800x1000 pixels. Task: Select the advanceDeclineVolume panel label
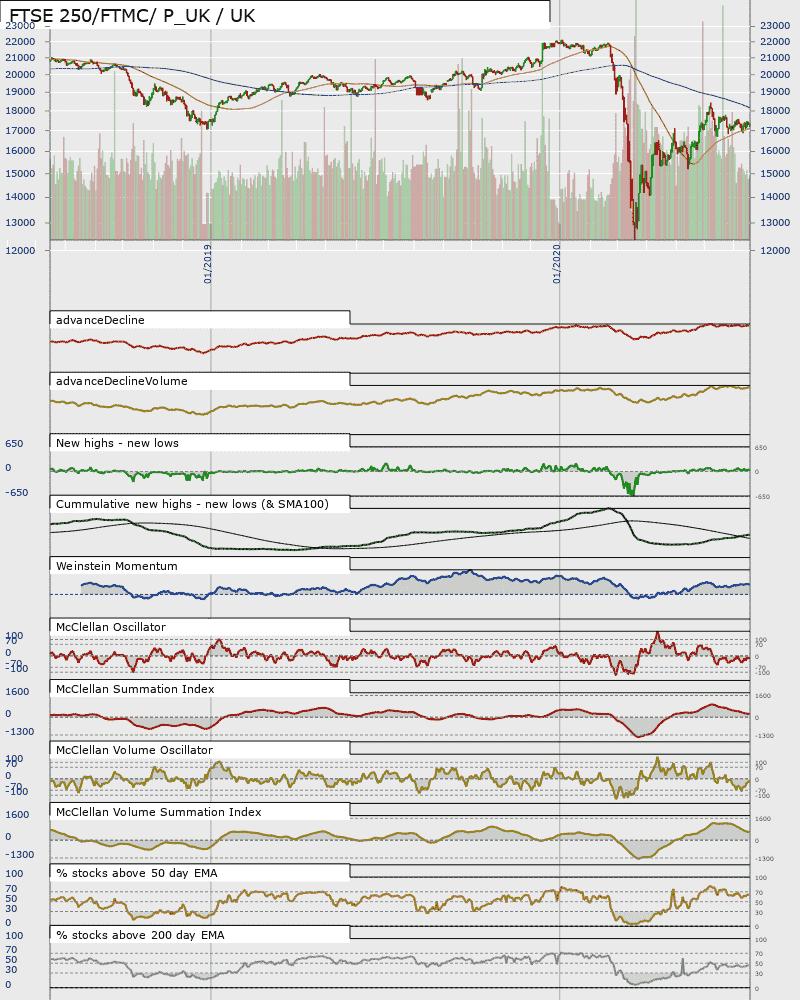122,381
